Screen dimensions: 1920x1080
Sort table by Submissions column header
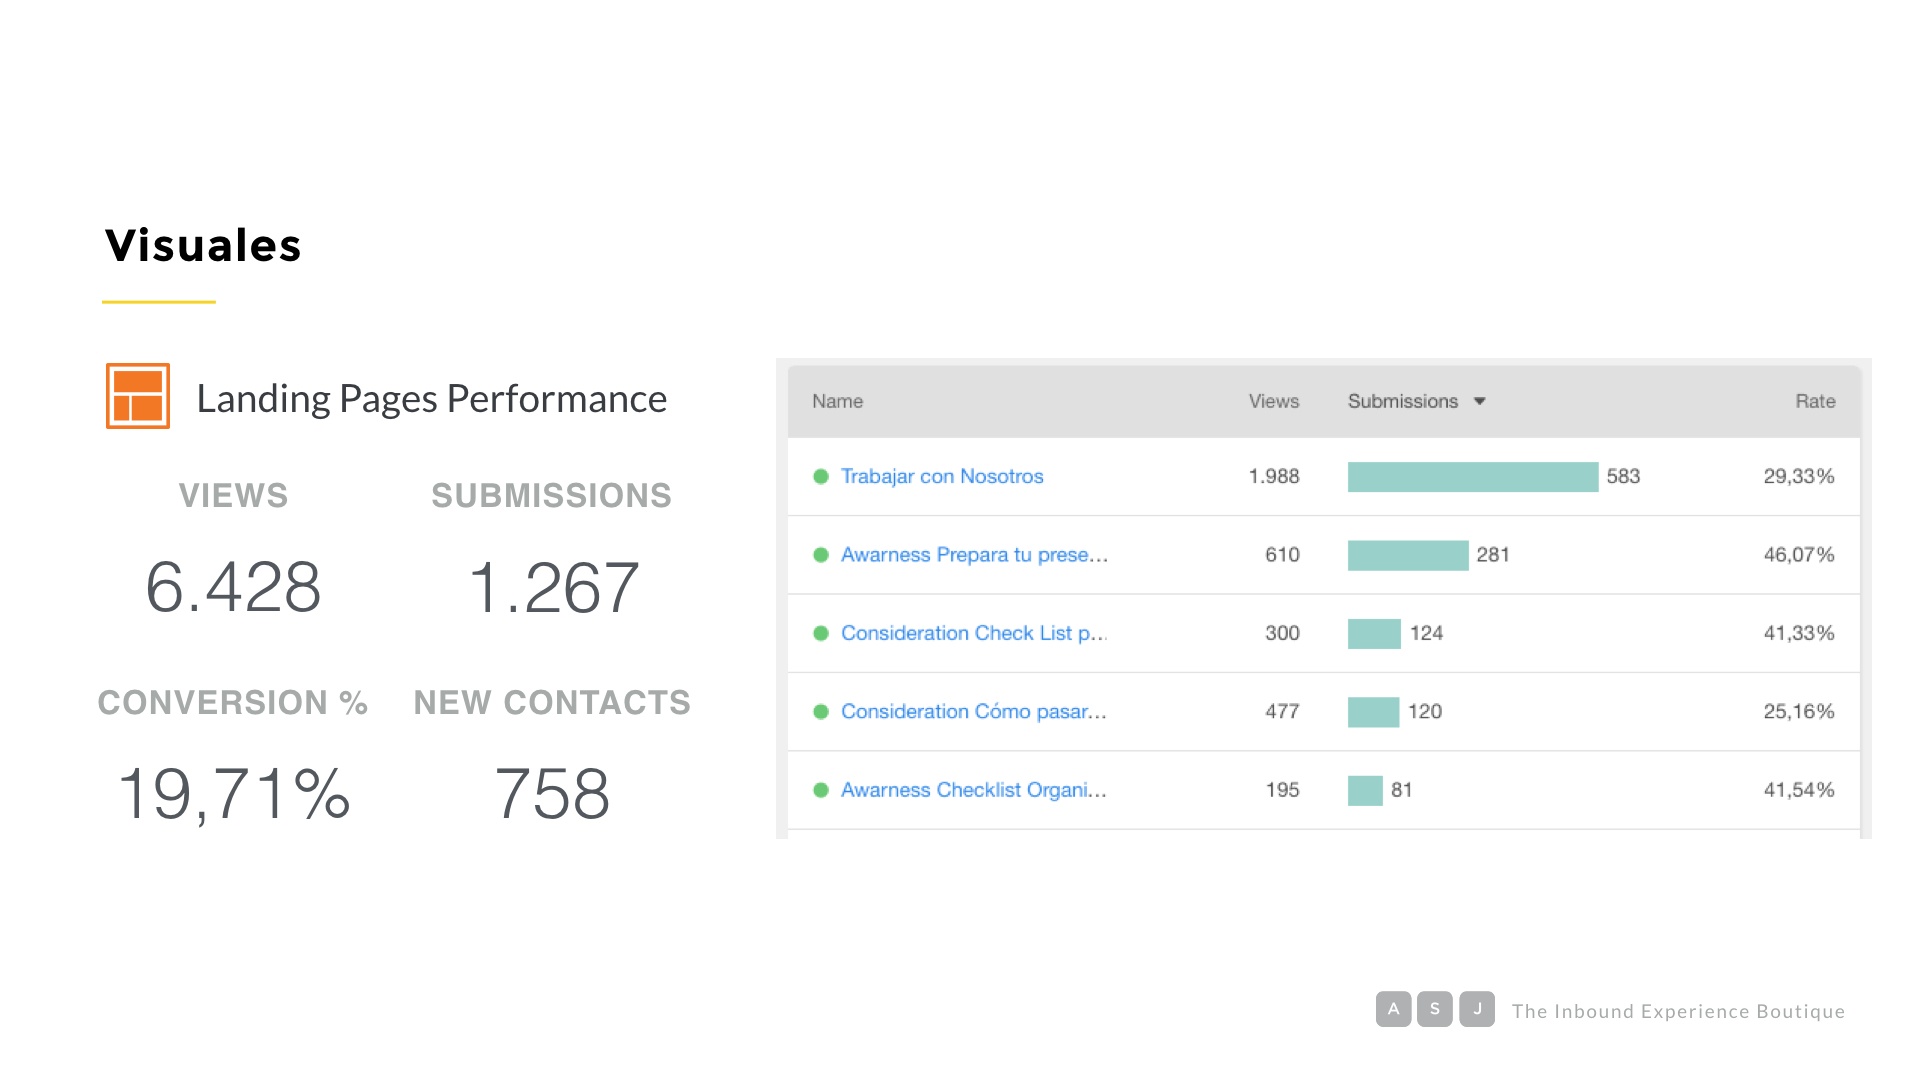[x=1403, y=401]
